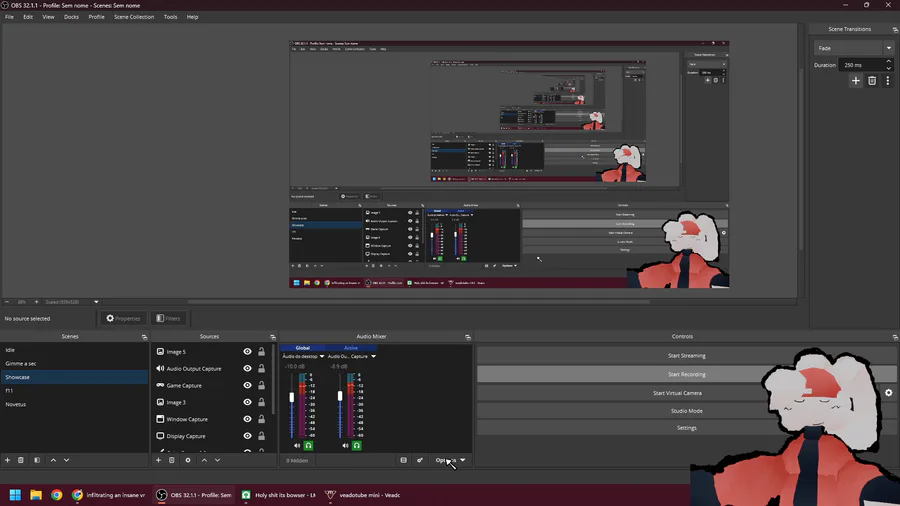Screen dimensions: 900x506
Task: Float the Controls dock
Action: 895,337
